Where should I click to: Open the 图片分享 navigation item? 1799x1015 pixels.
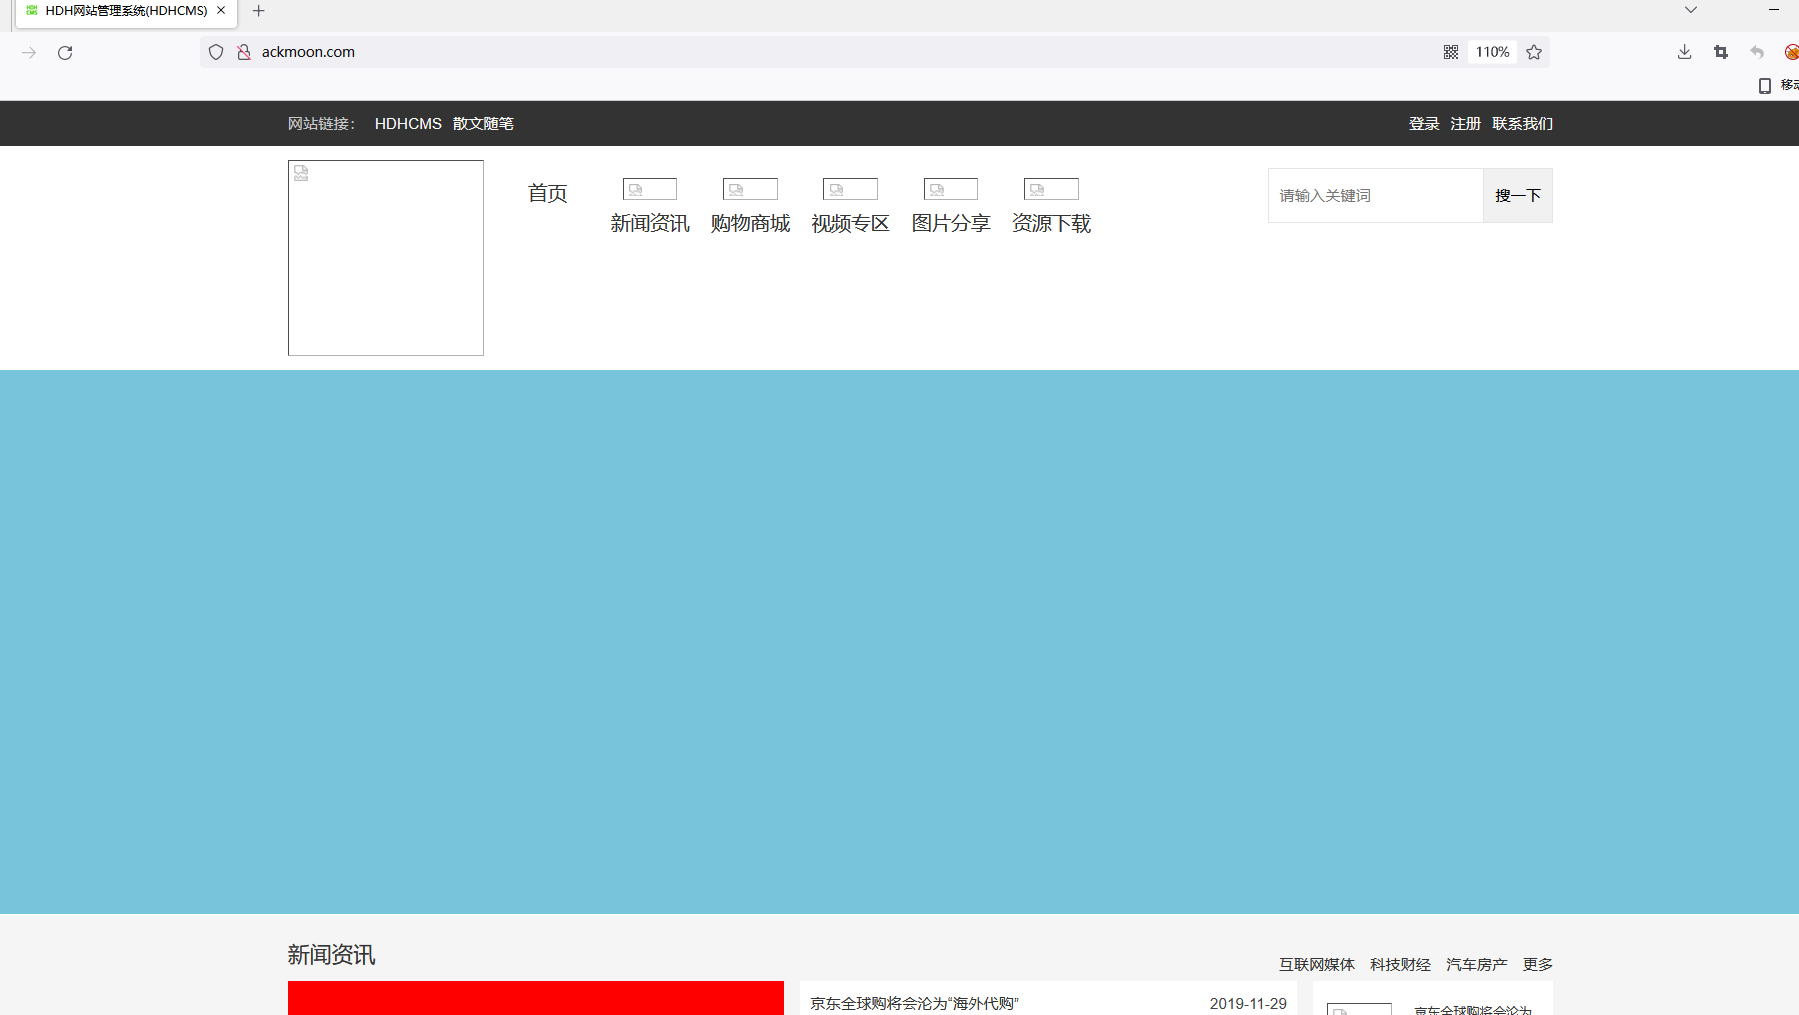click(x=951, y=223)
